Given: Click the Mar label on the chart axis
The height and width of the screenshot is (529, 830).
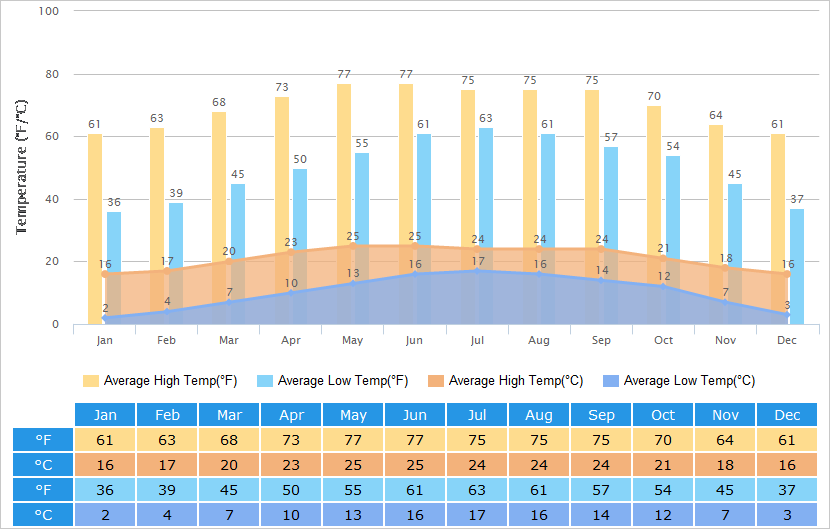Looking at the screenshot, I should (x=229, y=341).
